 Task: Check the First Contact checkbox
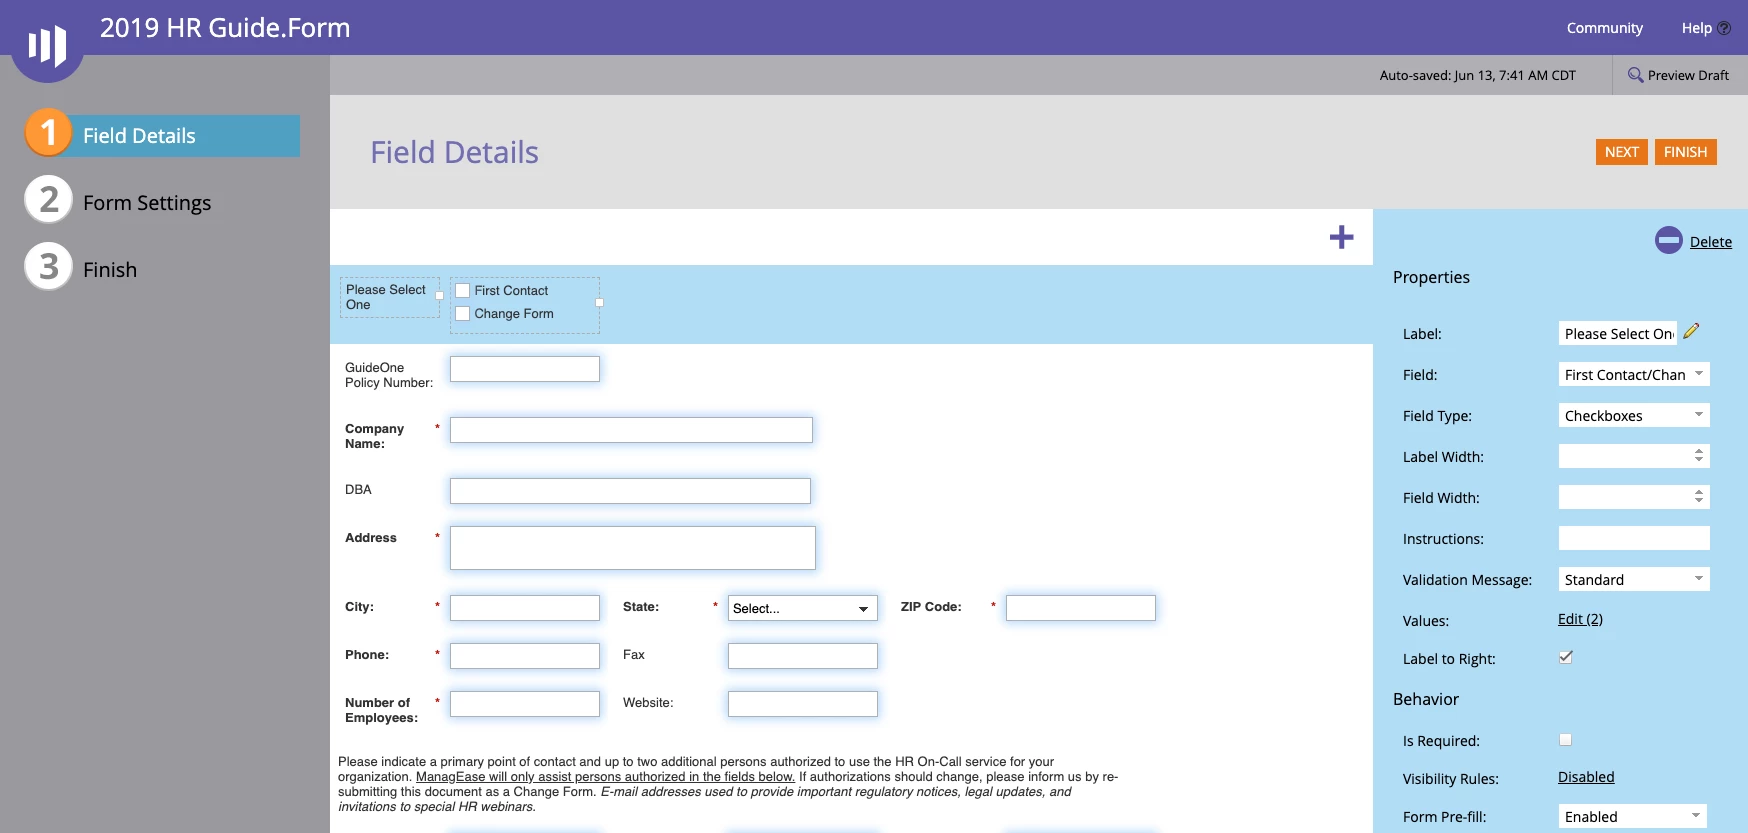click(462, 290)
